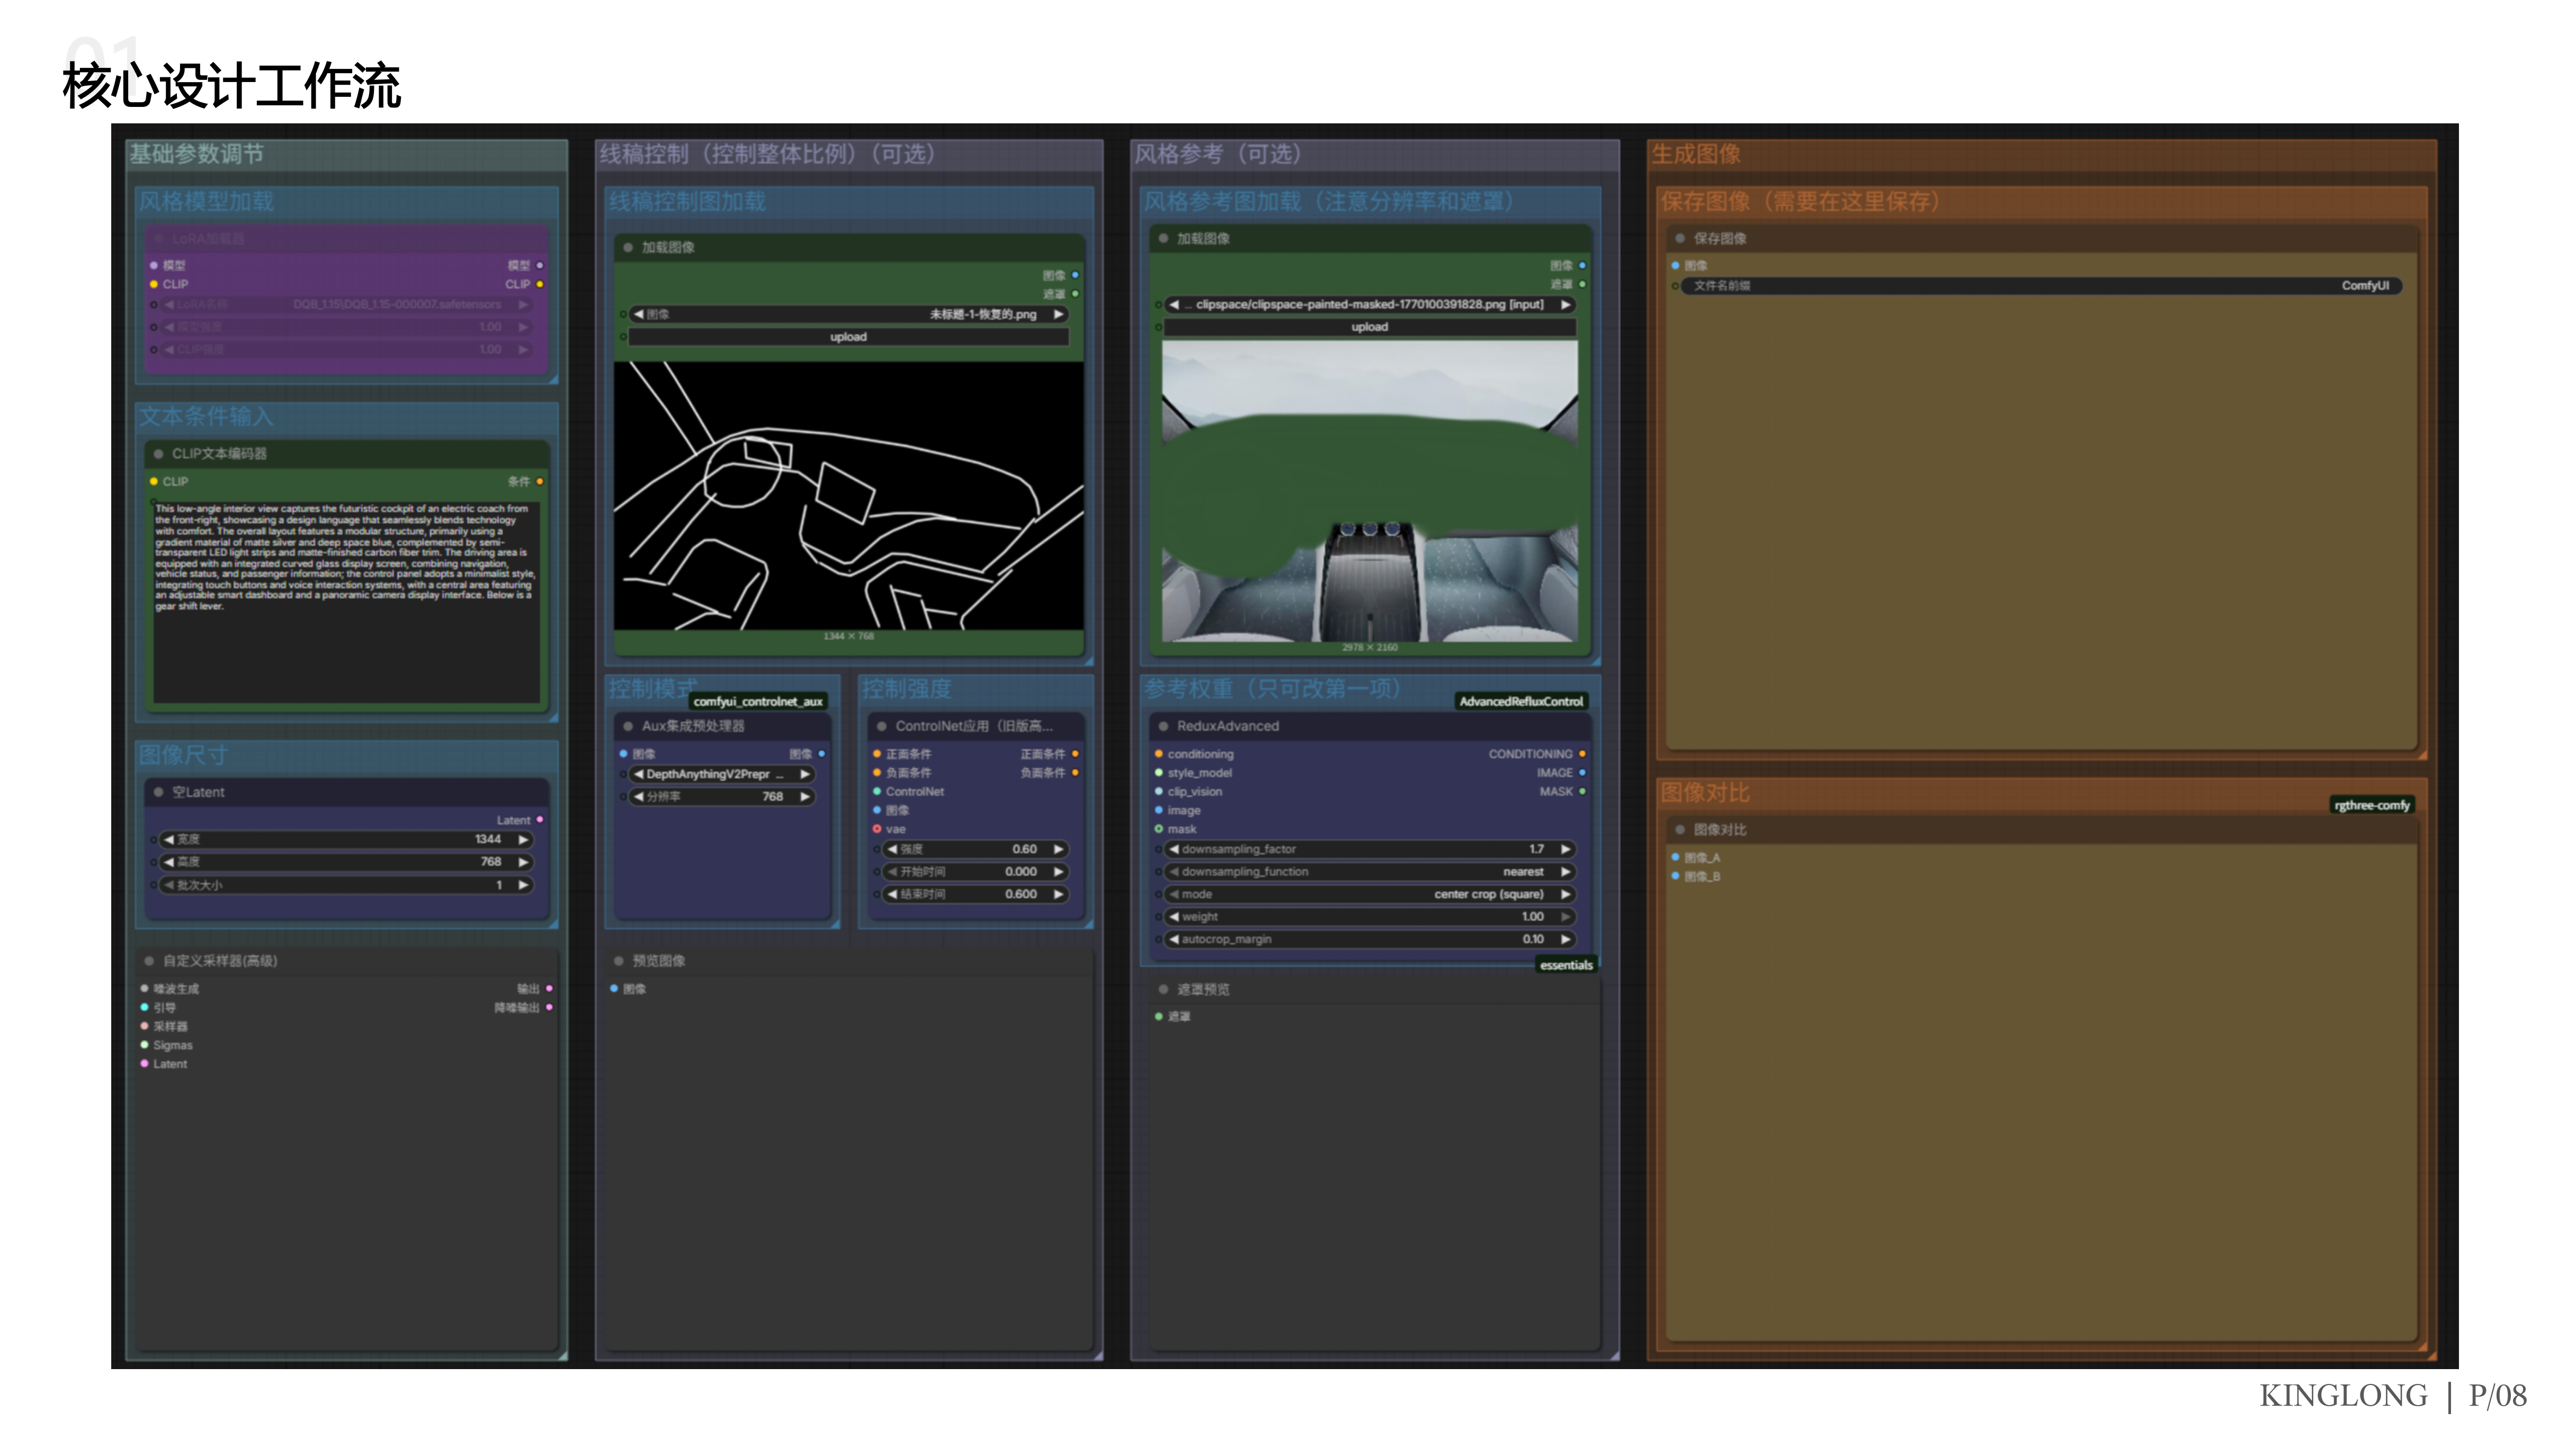Increase 分辨率 768 with right arrow
The height and width of the screenshot is (1448, 2576).
[x=805, y=797]
